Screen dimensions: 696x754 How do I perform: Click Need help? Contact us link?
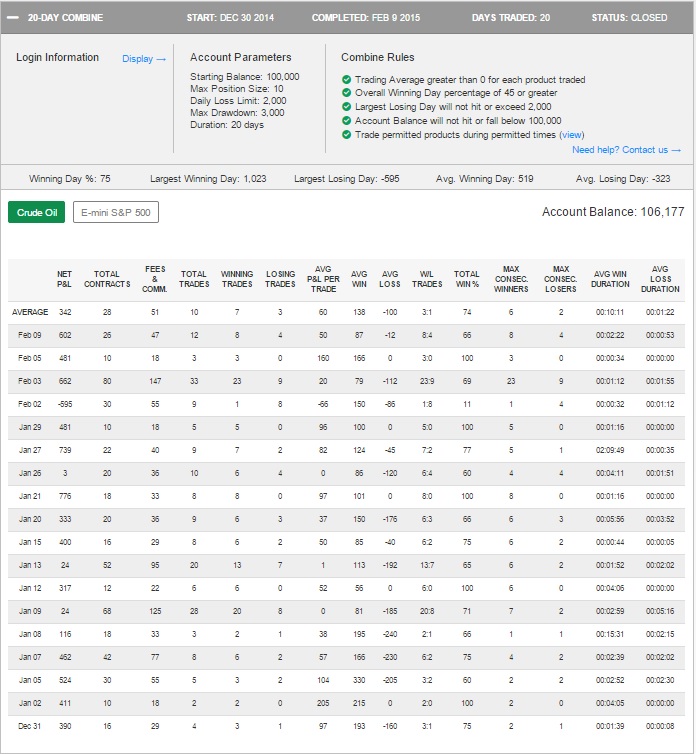click(626, 150)
